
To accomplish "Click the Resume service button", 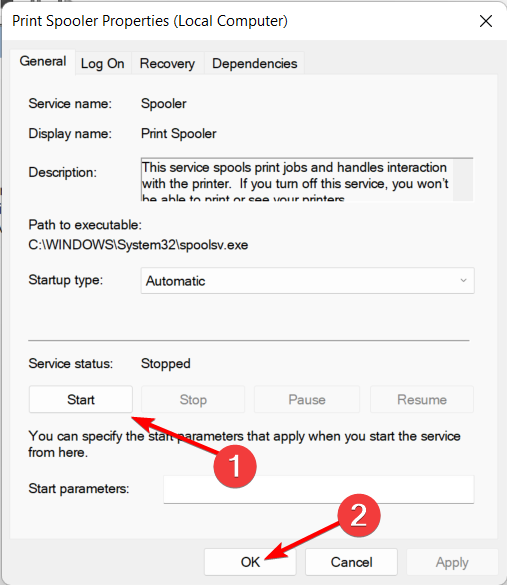I will (422, 400).
